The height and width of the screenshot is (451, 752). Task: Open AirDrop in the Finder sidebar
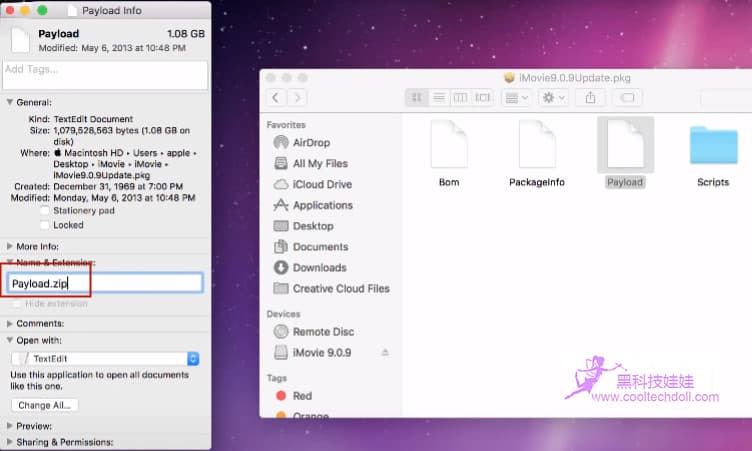point(311,142)
